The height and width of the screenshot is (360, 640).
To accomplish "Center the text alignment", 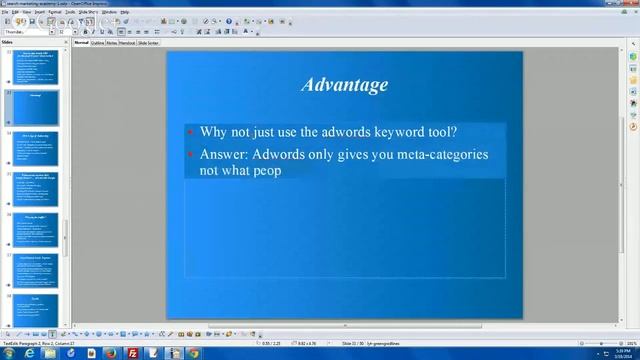I will (x=130, y=32).
